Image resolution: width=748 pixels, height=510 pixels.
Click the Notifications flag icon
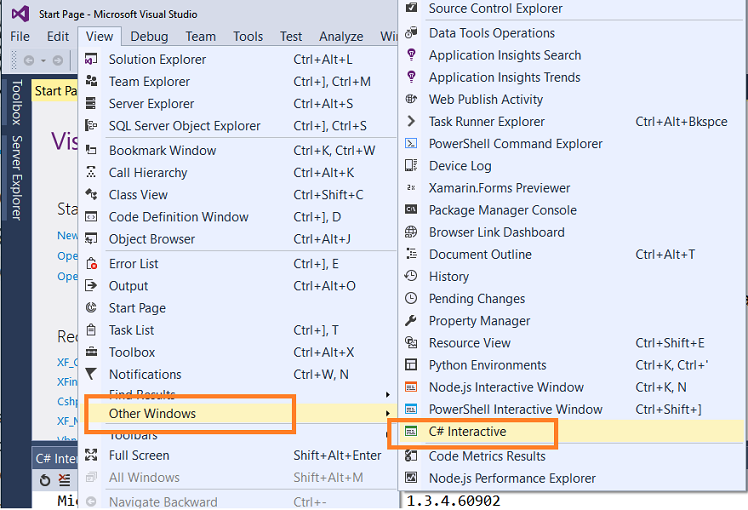[x=91, y=374]
